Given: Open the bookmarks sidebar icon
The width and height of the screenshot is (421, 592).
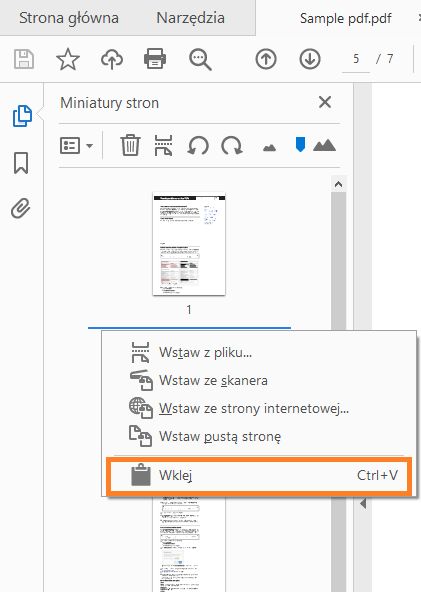Looking at the screenshot, I should [21, 163].
